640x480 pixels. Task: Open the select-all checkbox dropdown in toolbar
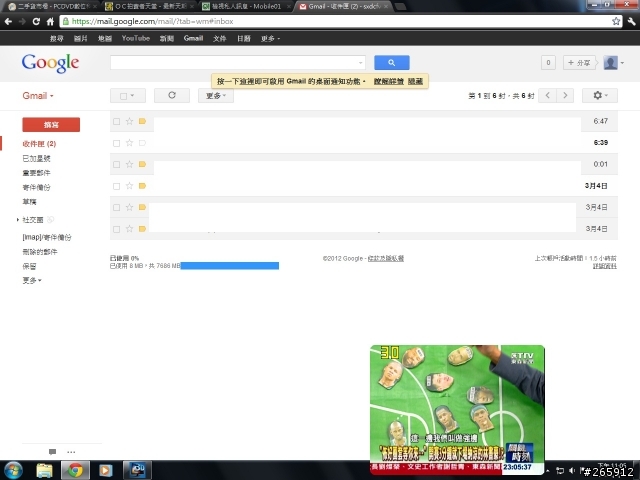point(128,96)
